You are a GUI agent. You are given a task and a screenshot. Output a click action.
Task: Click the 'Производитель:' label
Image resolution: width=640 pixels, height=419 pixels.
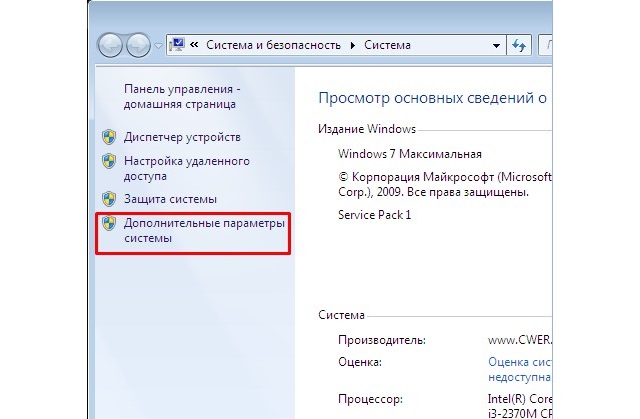pos(382,340)
